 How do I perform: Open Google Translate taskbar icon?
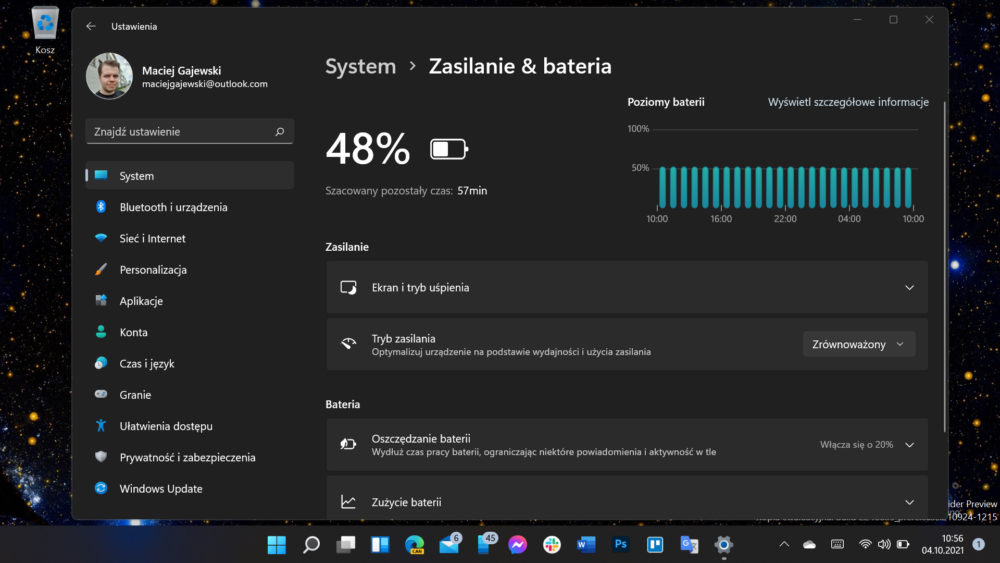[x=689, y=545]
